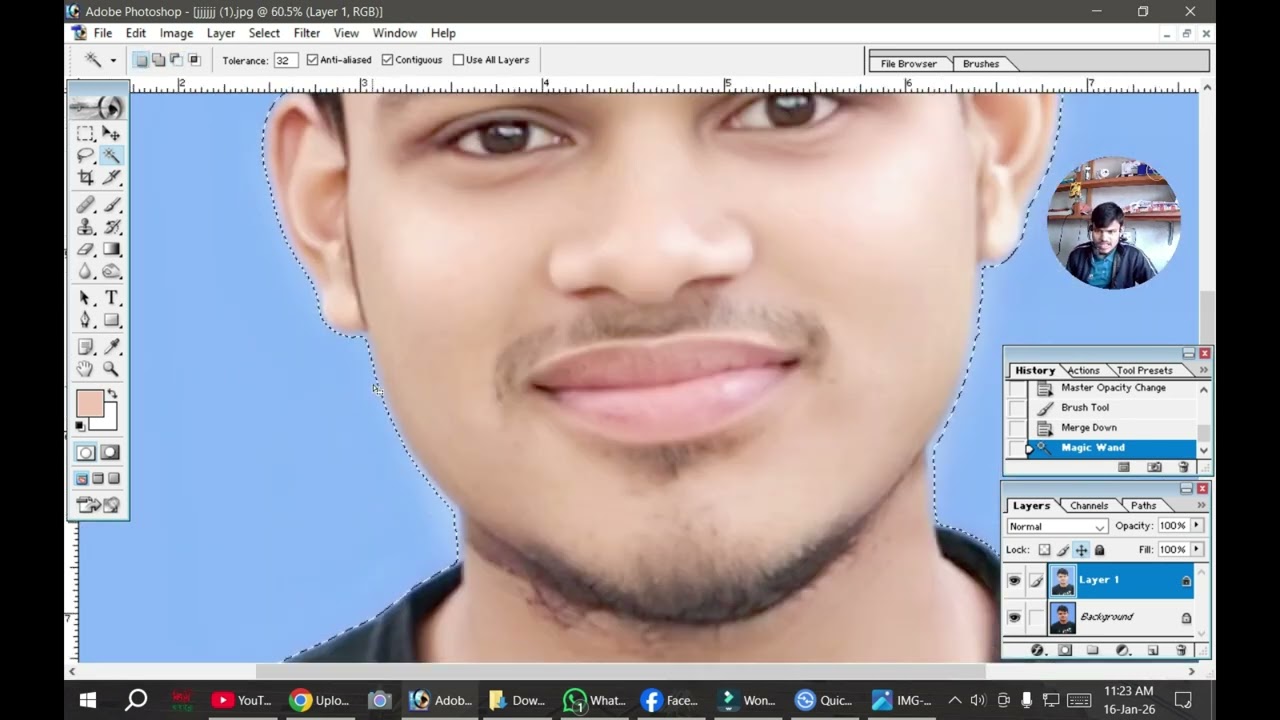The height and width of the screenshot is (720, 1280).
Task: Select the Magic Wand tool in toolbox
Action: tap(111, 156)
